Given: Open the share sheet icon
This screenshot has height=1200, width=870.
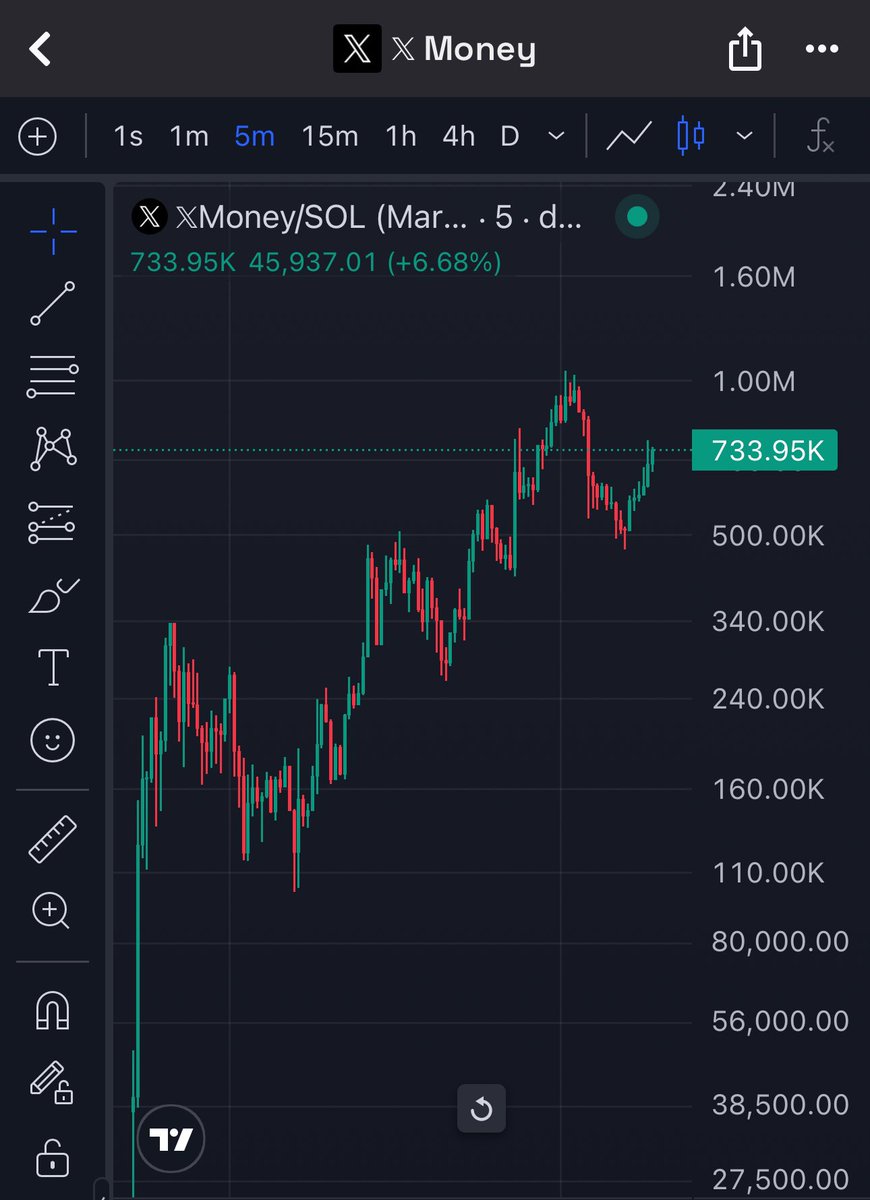Looking at the screenshot, I should (x=745, y=48).
